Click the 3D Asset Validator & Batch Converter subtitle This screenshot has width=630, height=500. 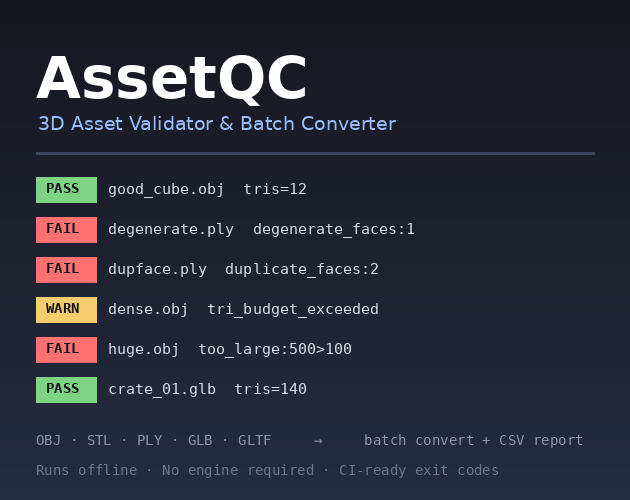point(217,123)
